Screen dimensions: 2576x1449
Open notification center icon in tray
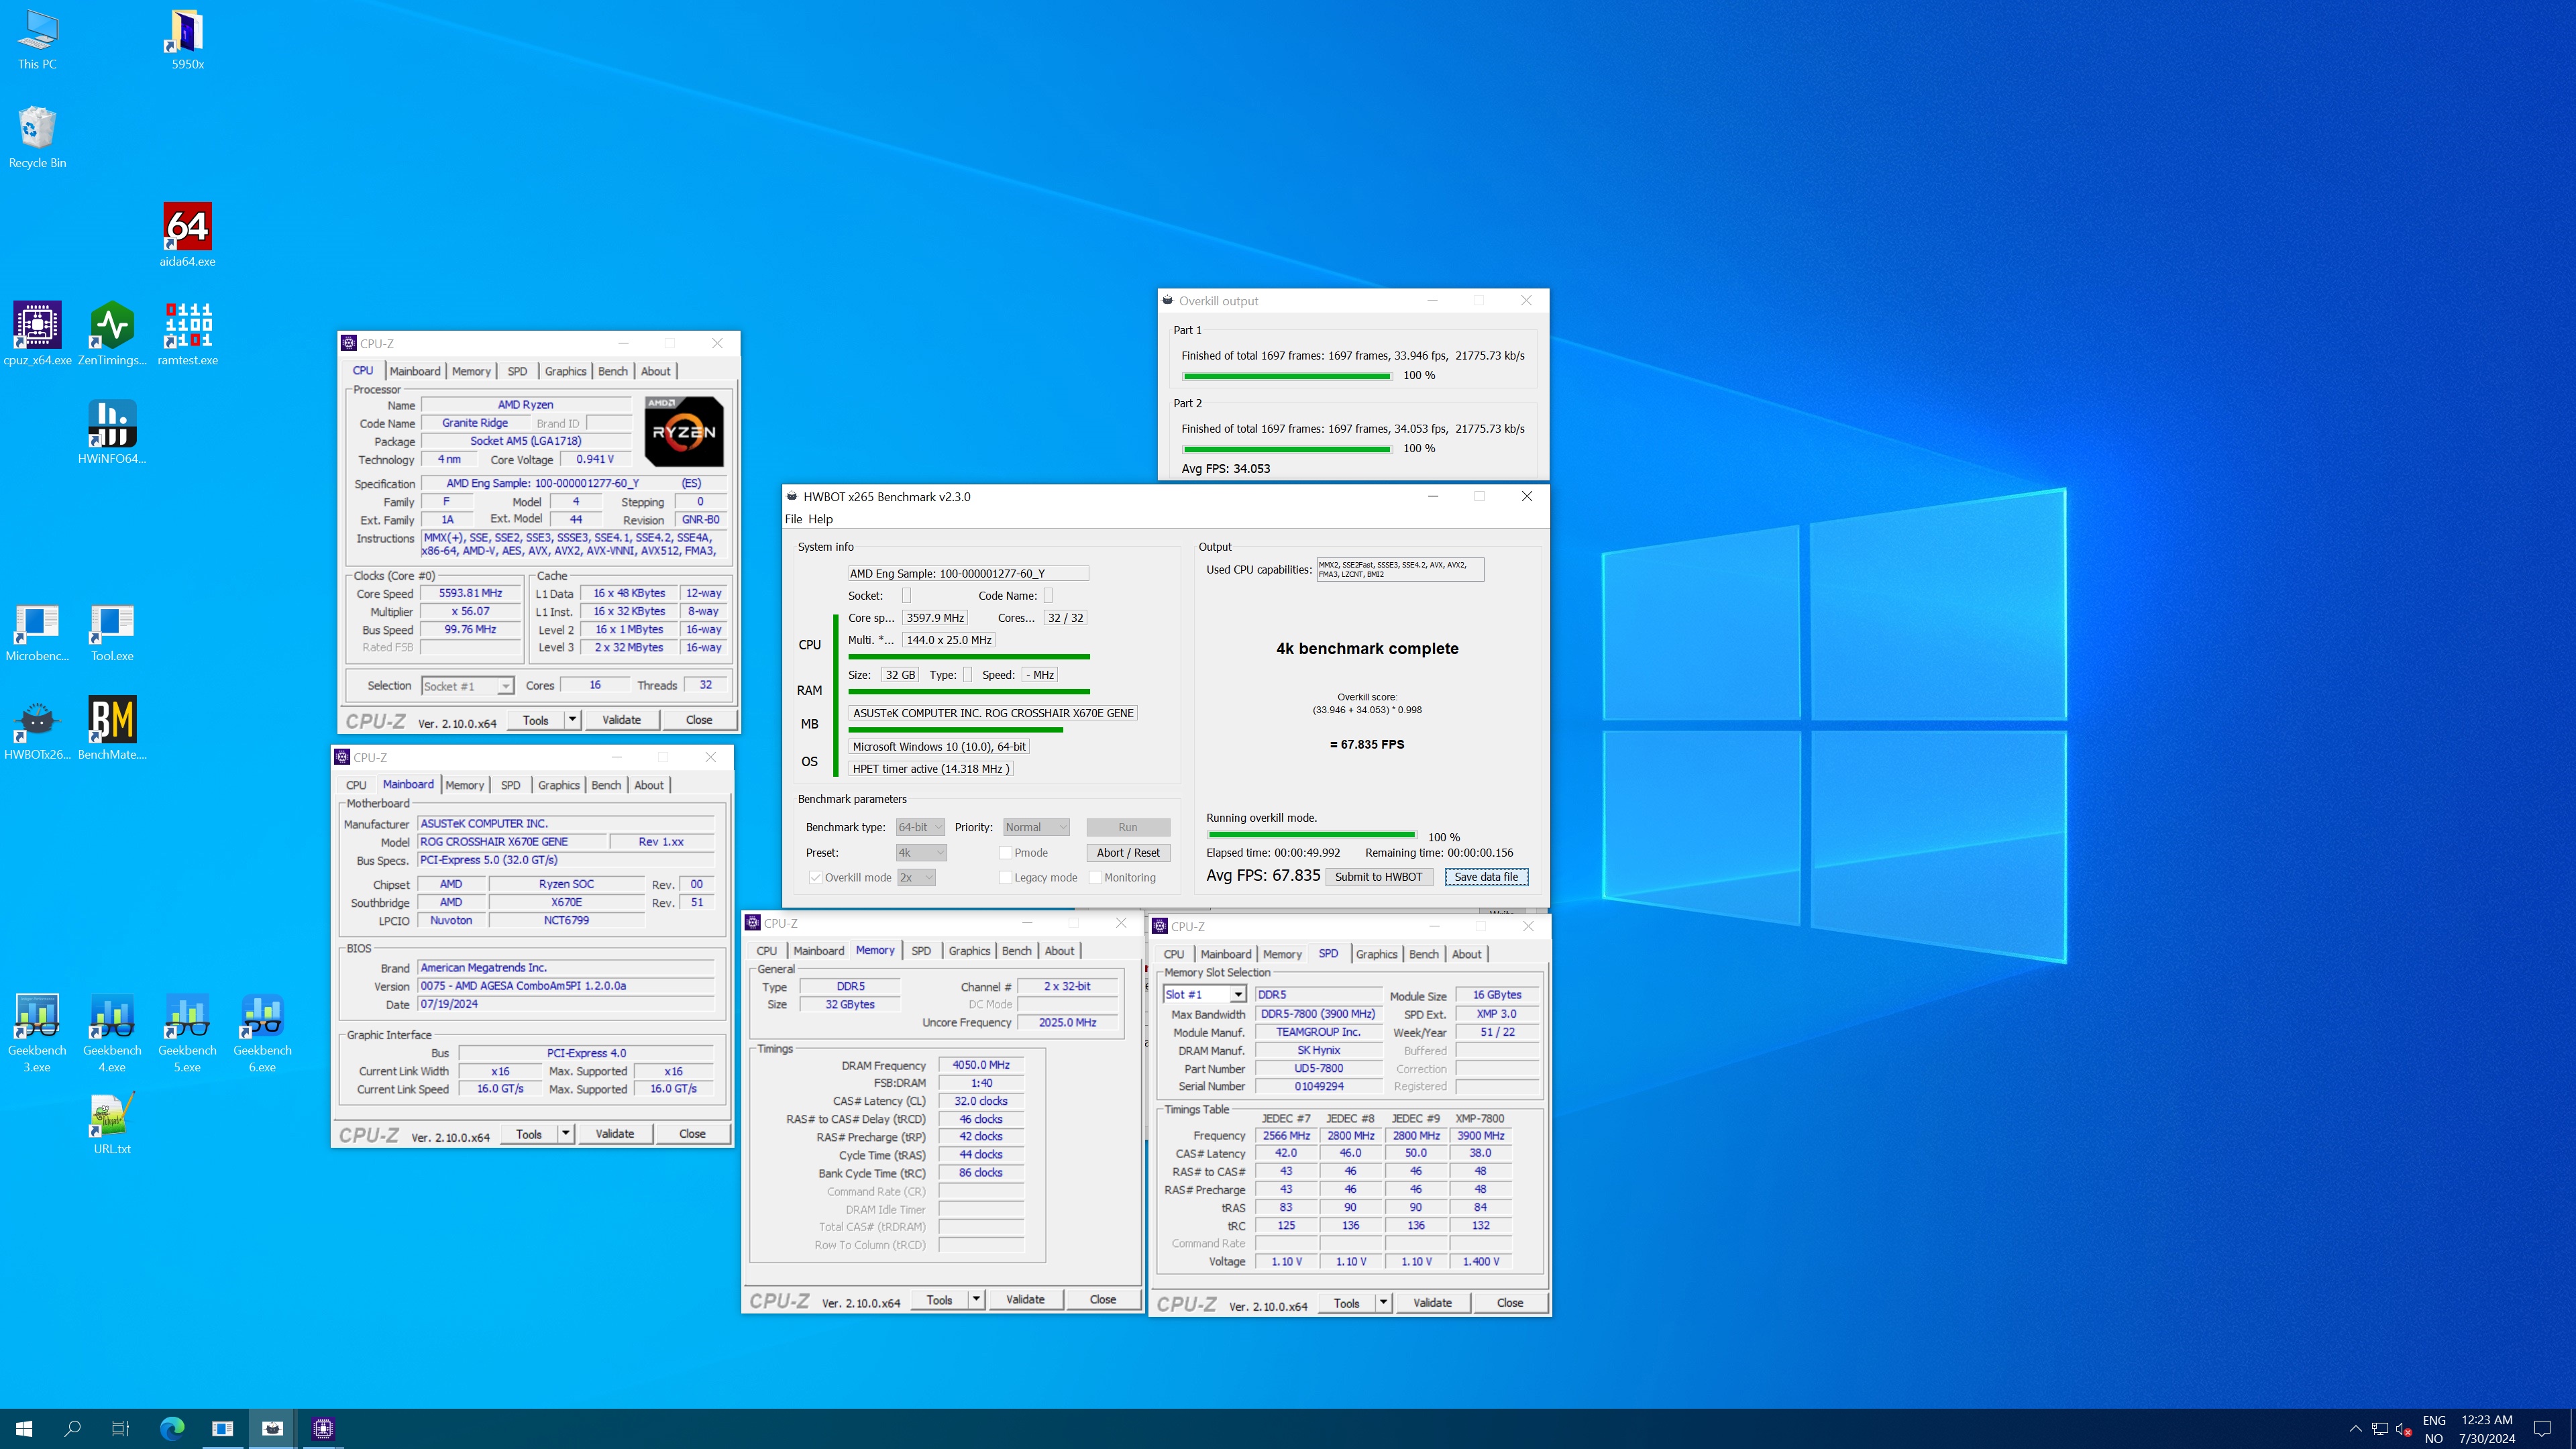[2542, 1428]
